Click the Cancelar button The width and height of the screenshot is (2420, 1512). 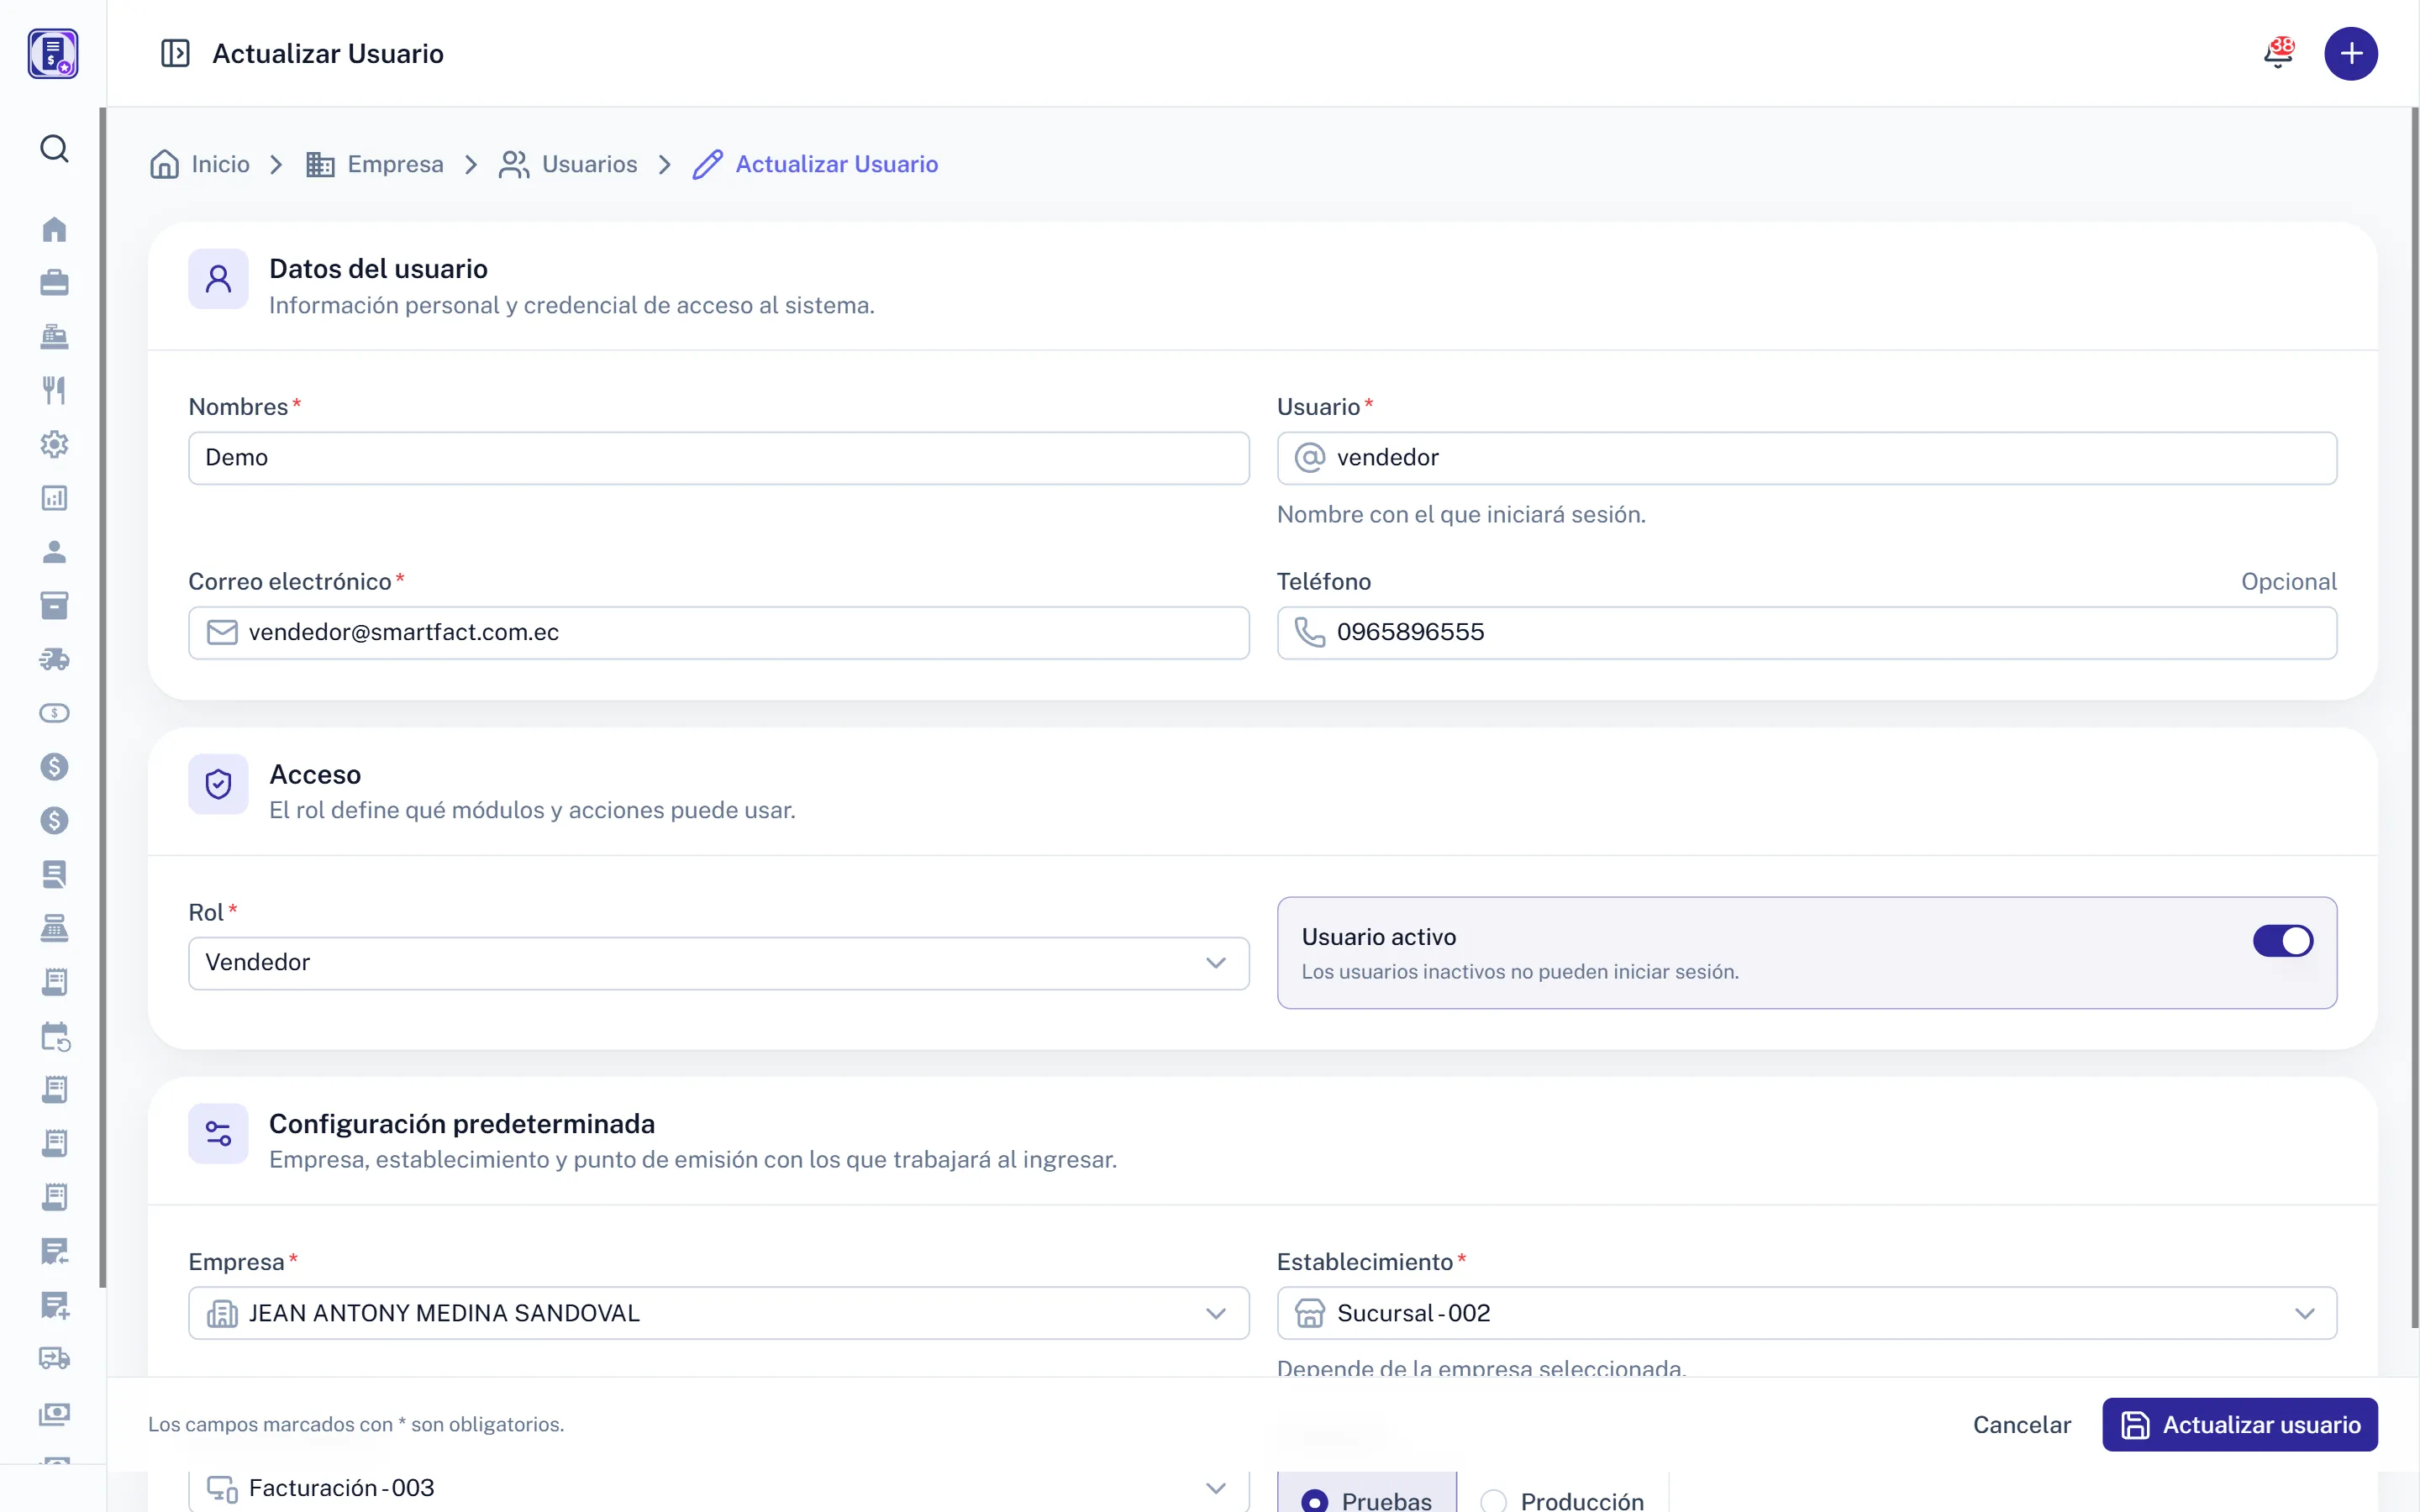[2021, 1425]
